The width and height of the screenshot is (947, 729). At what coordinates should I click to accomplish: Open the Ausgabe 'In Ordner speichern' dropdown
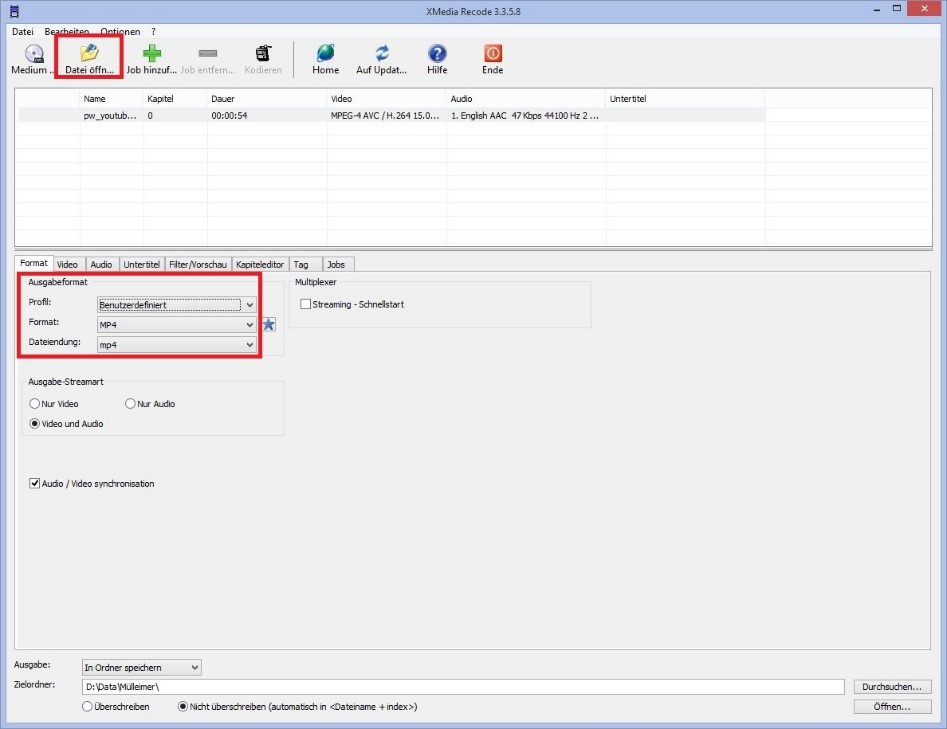coord(141,667)
